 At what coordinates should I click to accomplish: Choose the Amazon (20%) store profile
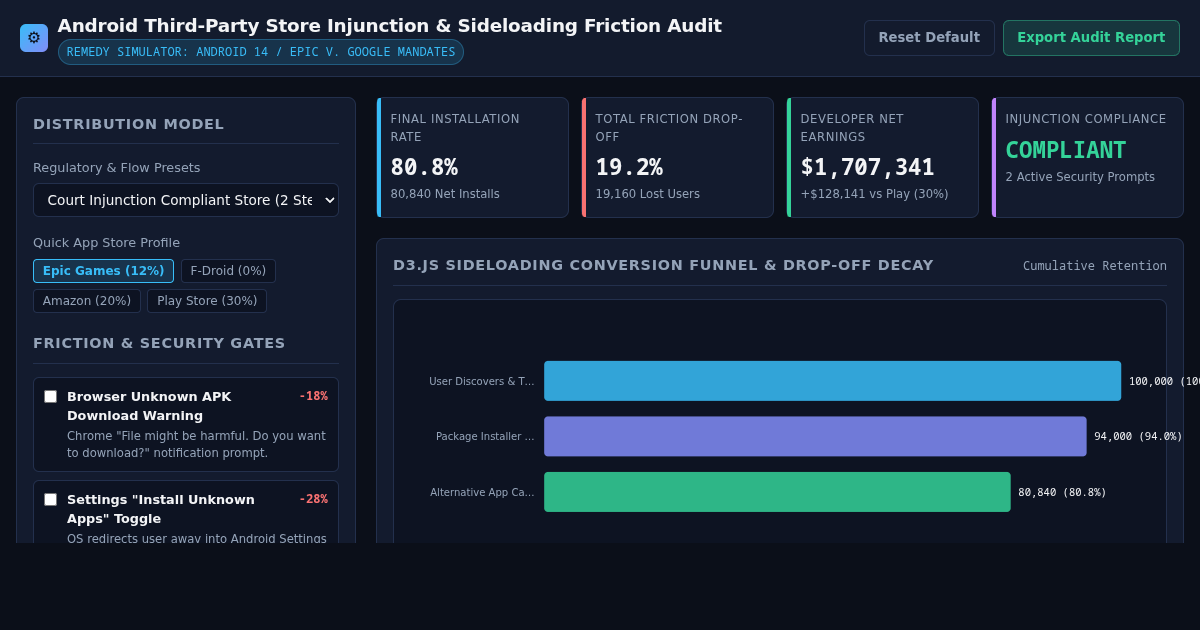(87, 301)
